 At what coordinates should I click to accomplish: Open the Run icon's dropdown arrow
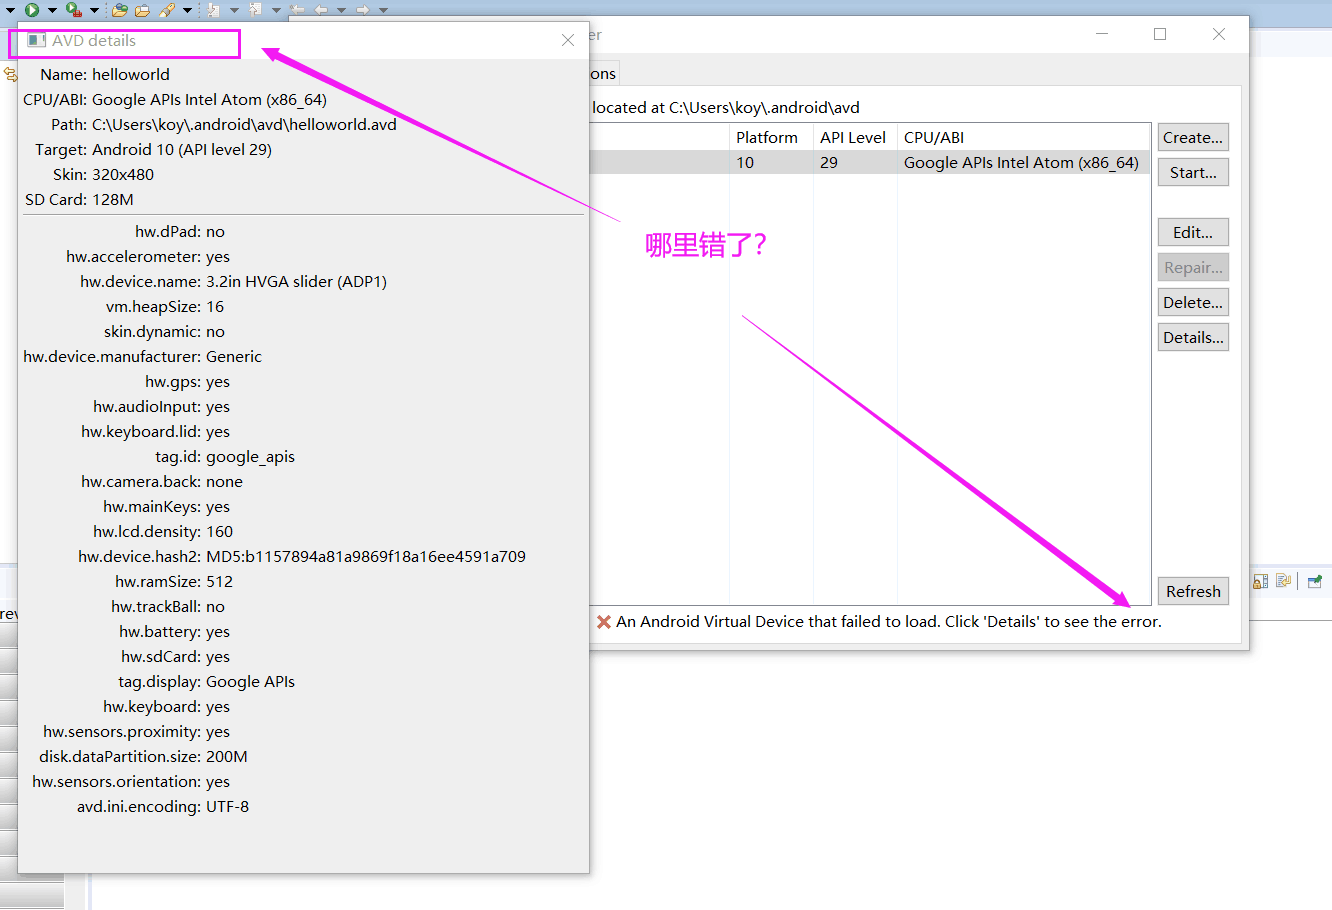[x=52, y=11]
